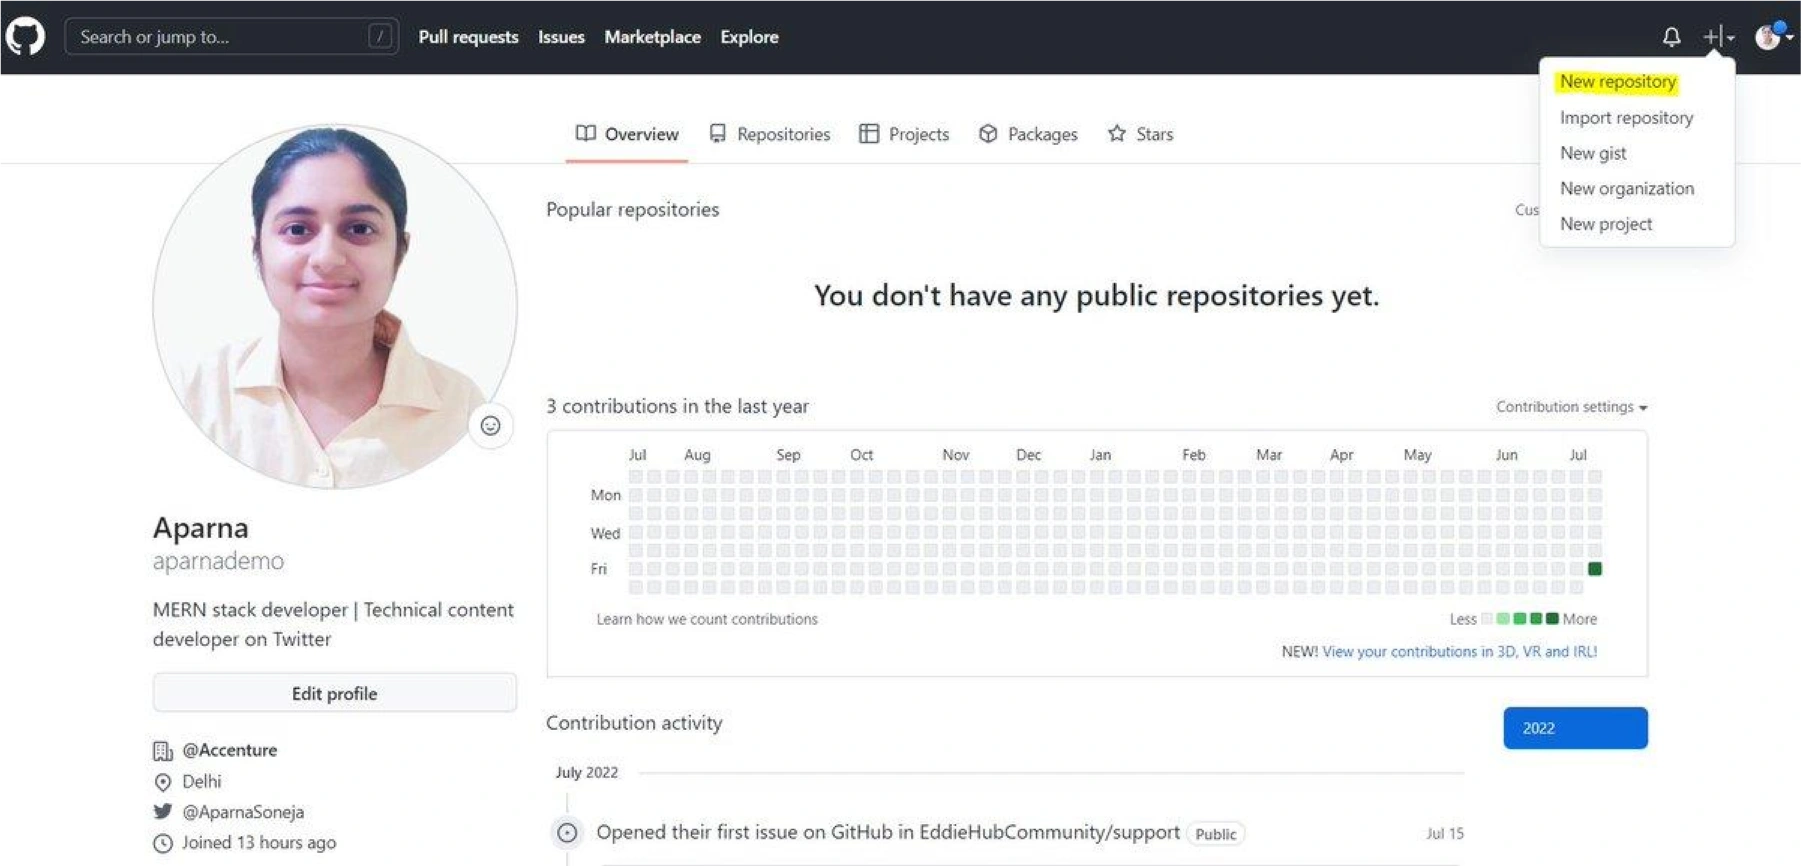Expand the Contribution settings dropdown
The image size is (1801, 866).
(x=1571, y=407)
